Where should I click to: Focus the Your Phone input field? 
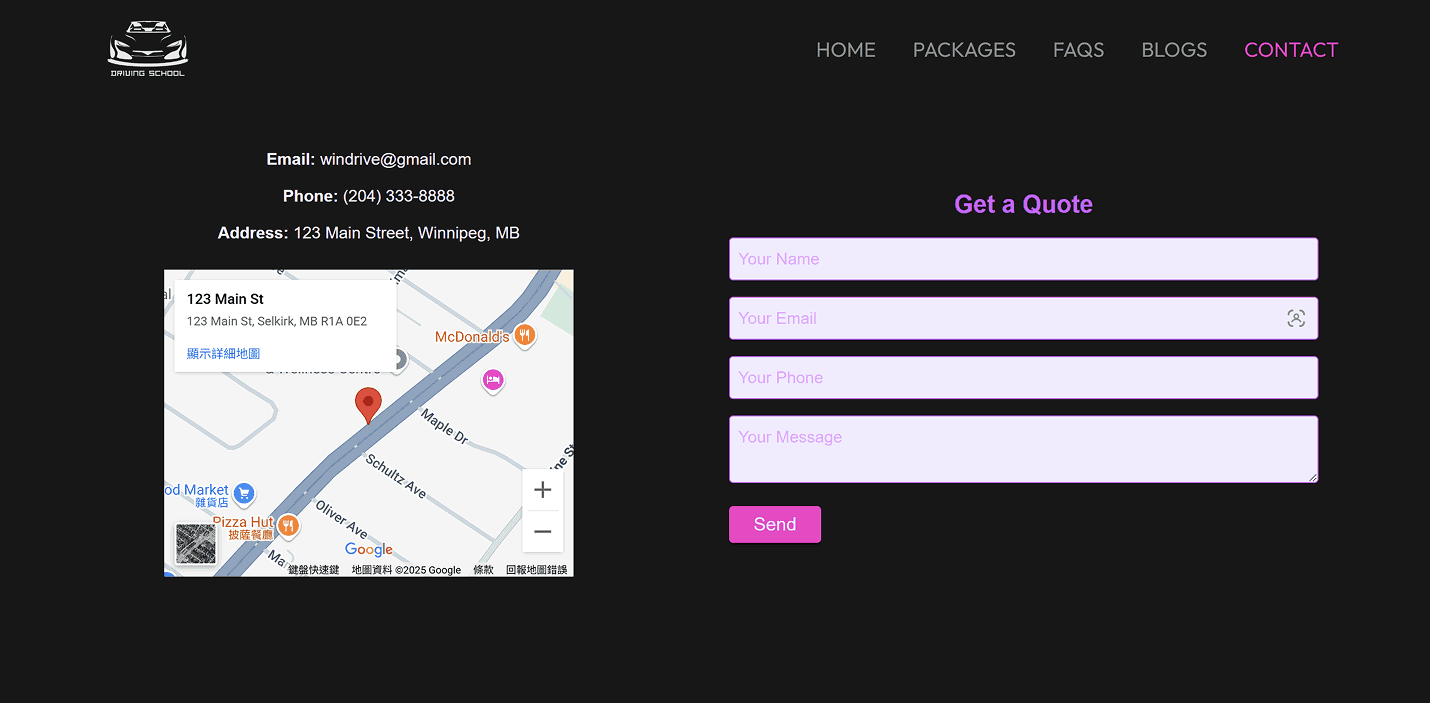point(1023,377)
